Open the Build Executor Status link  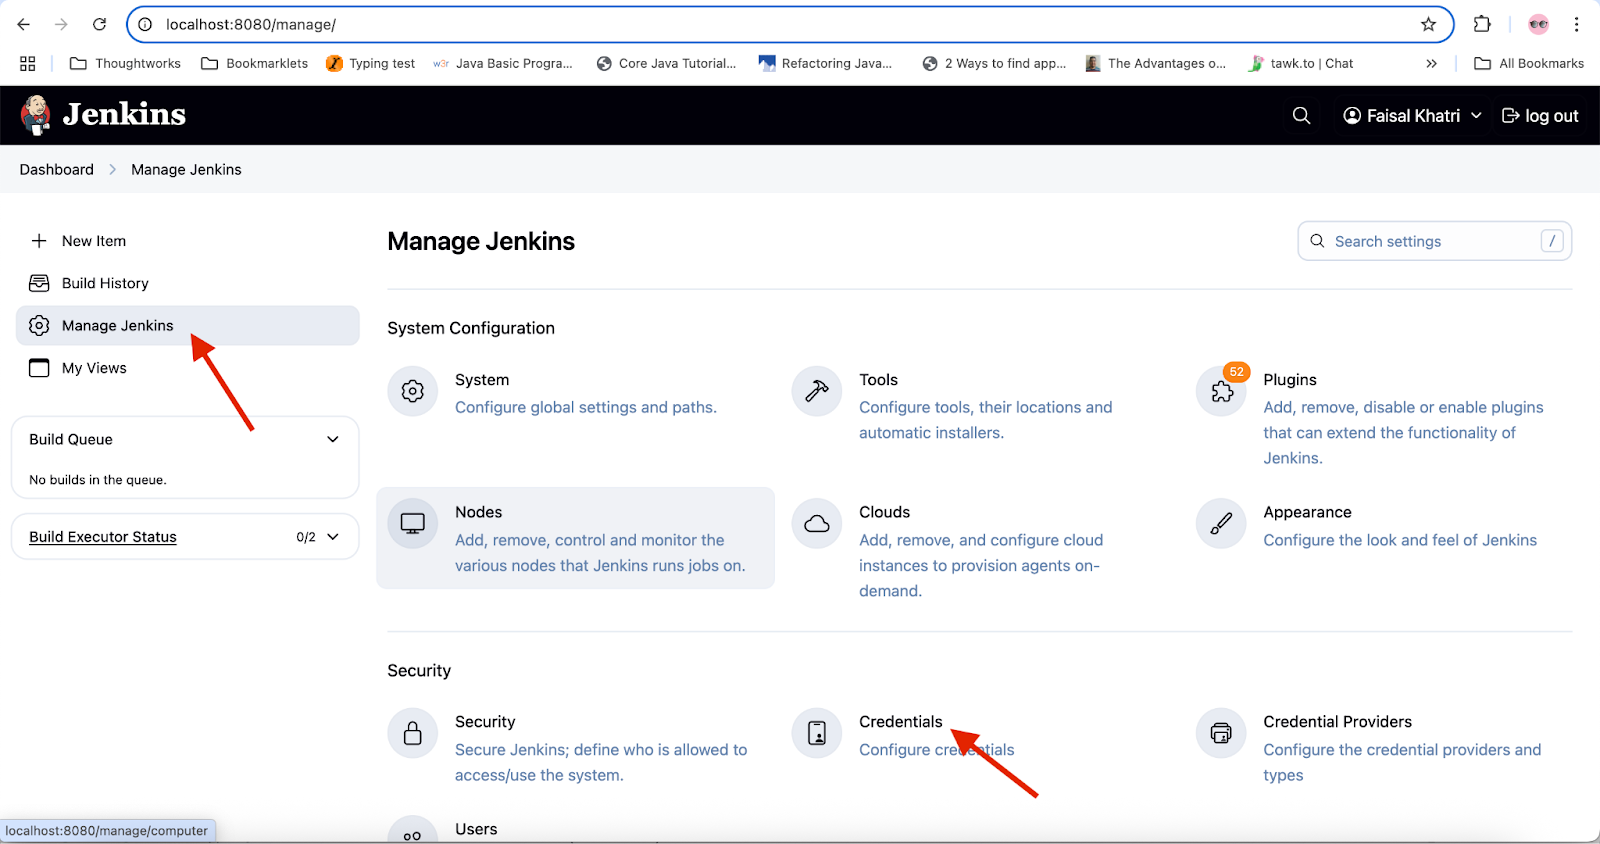tap(103, 537)
